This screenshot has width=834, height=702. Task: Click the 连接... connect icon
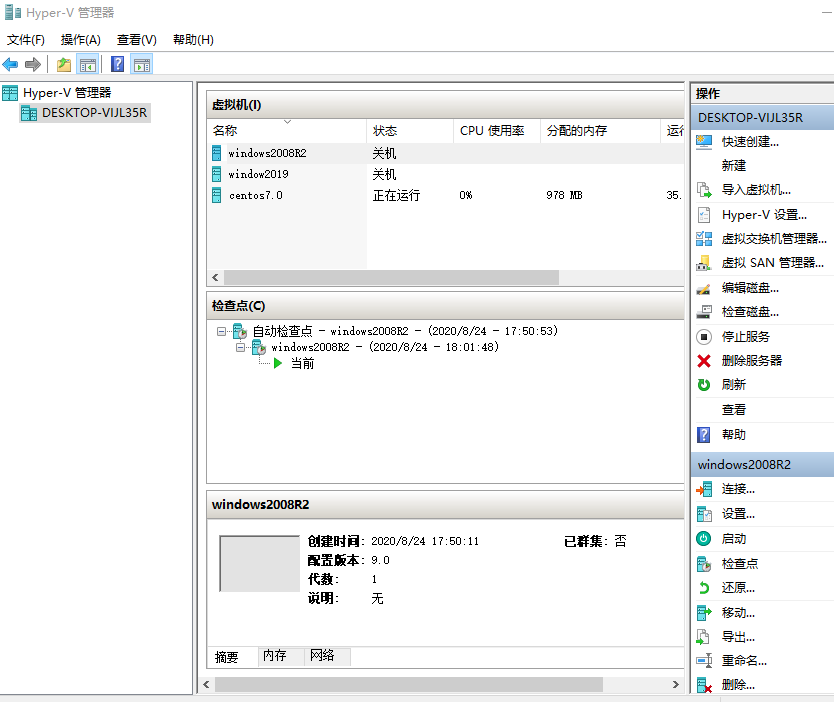pos(704,489)
